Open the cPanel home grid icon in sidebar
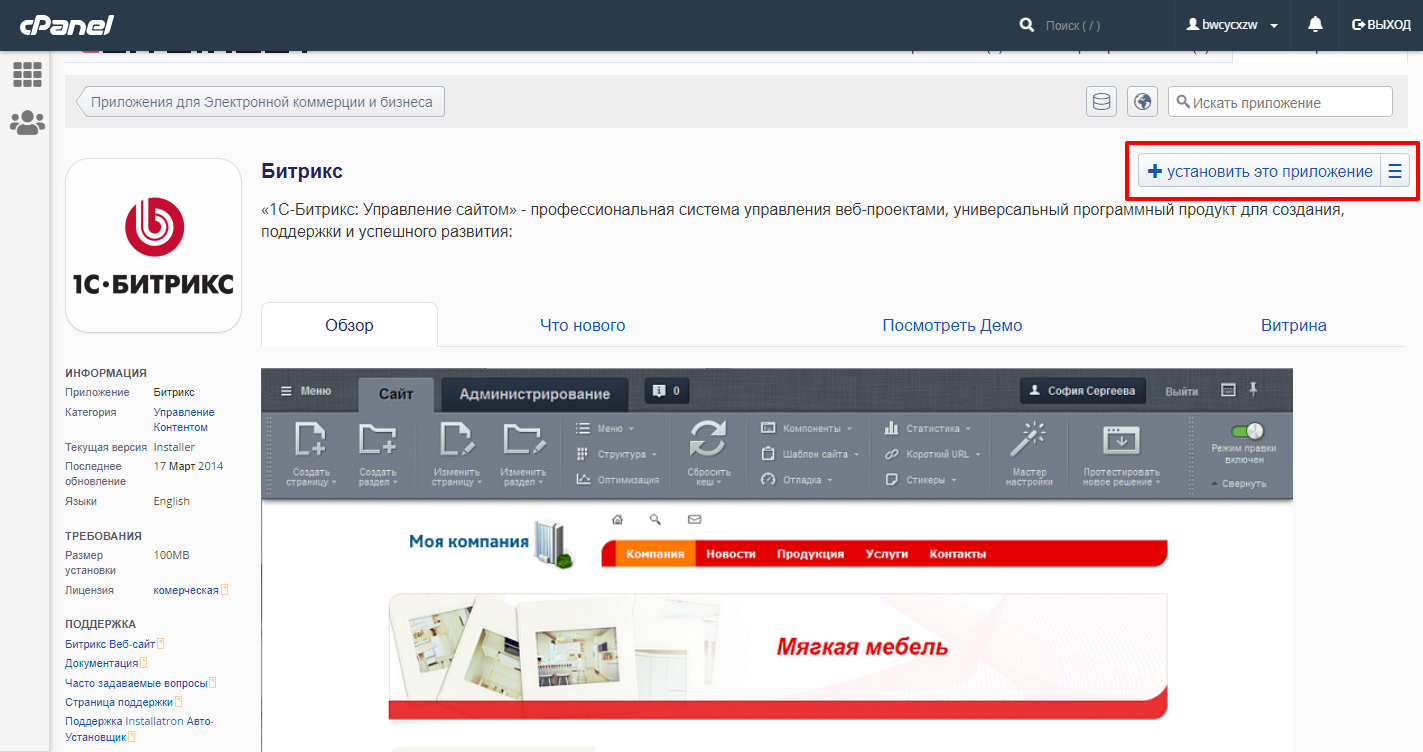This screenshot has width=1423, height=752. point(27,74)
